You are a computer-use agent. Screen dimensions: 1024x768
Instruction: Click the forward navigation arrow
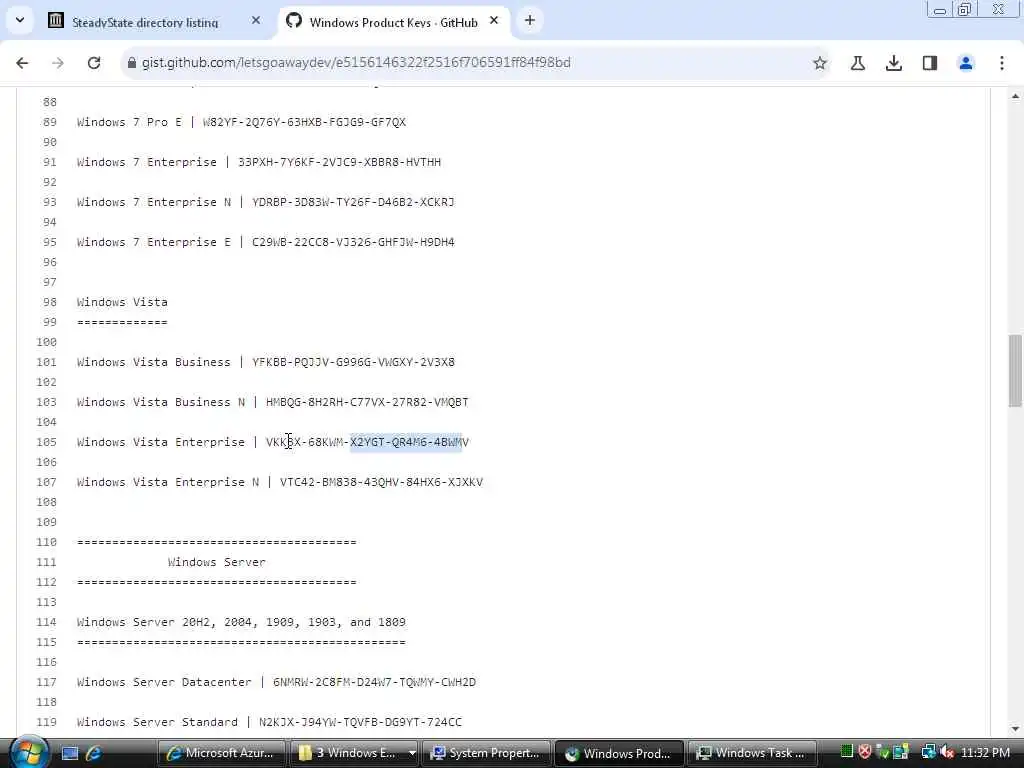[x=58, y=63]
